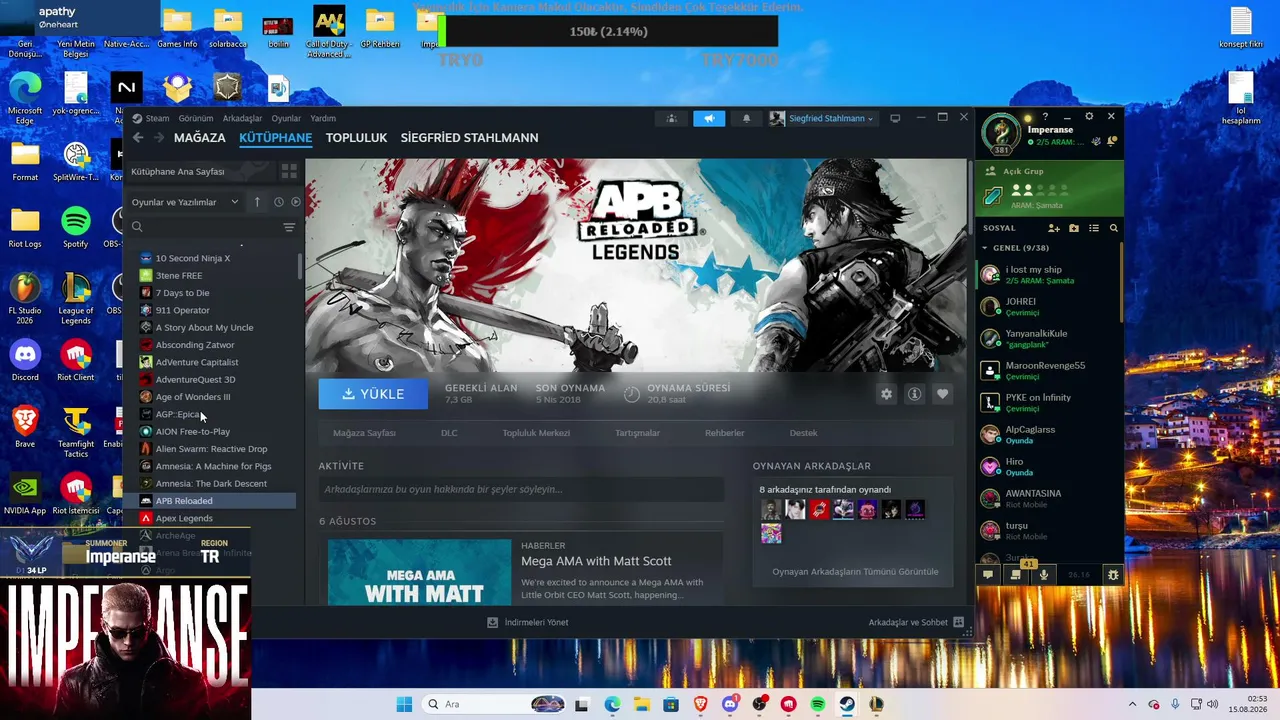The width and height of the screenshot is (1280, 720).
Task: Switch to MAĞAZA tab
Action: 200,138
